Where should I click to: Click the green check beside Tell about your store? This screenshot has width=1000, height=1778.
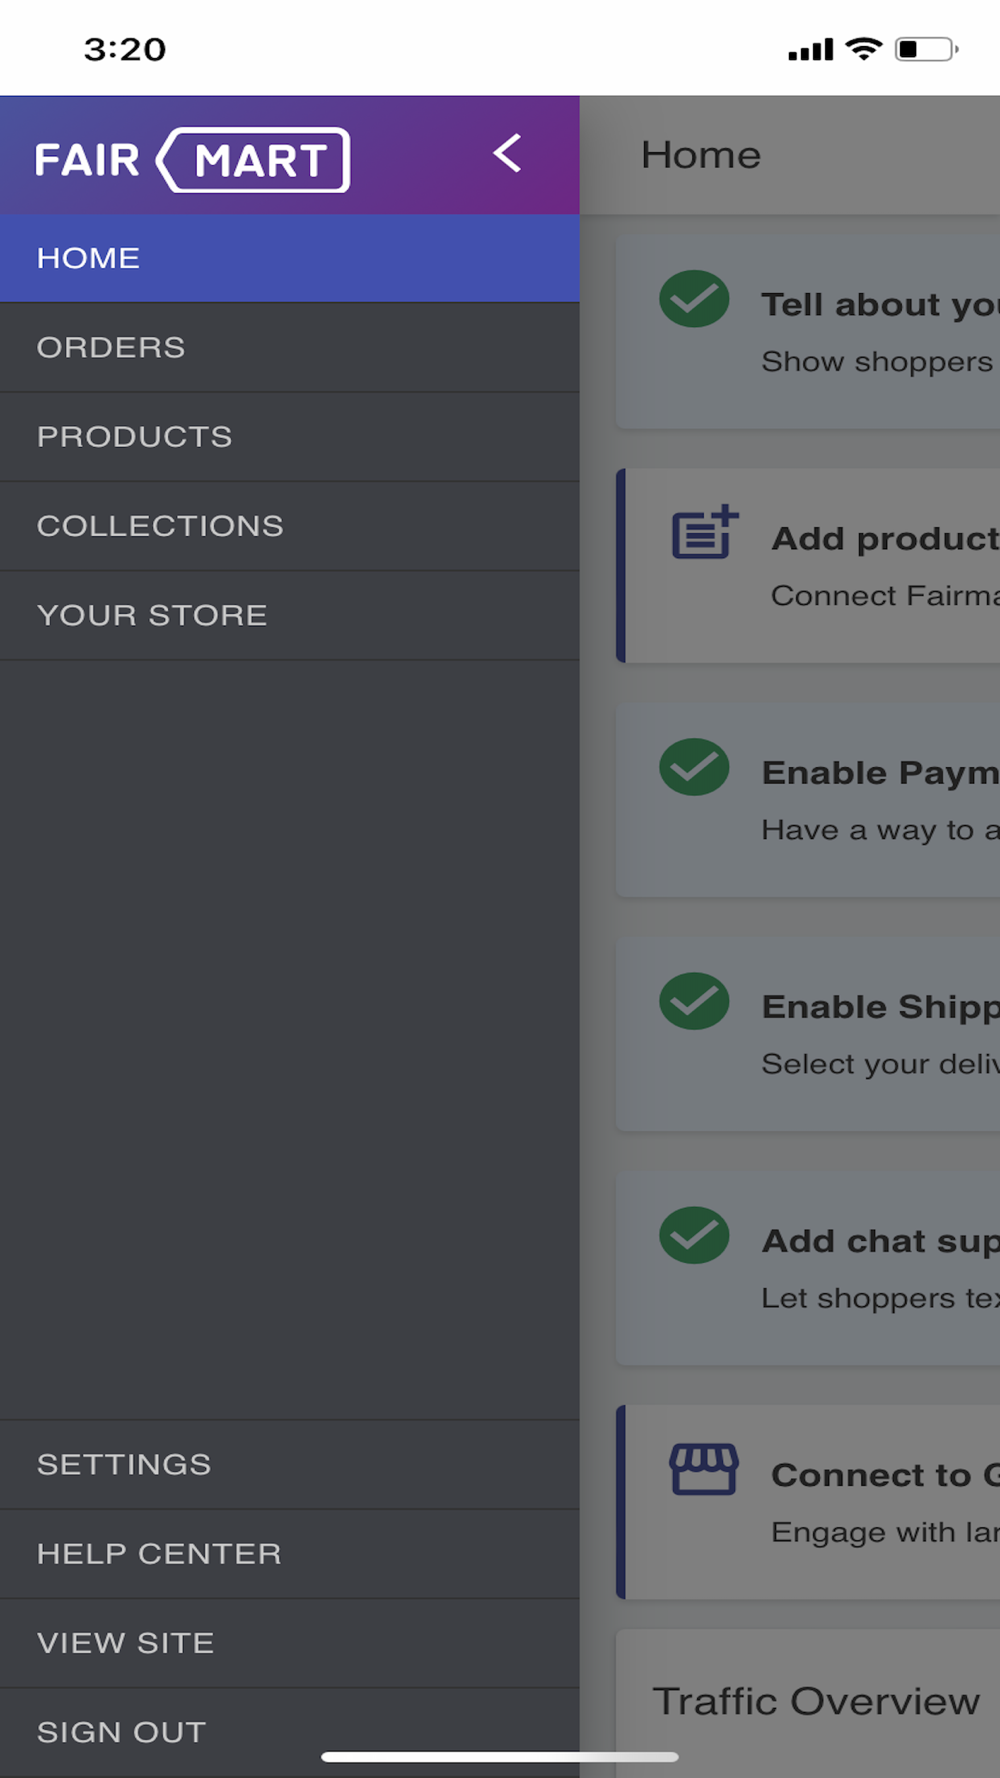coord(694,299)
